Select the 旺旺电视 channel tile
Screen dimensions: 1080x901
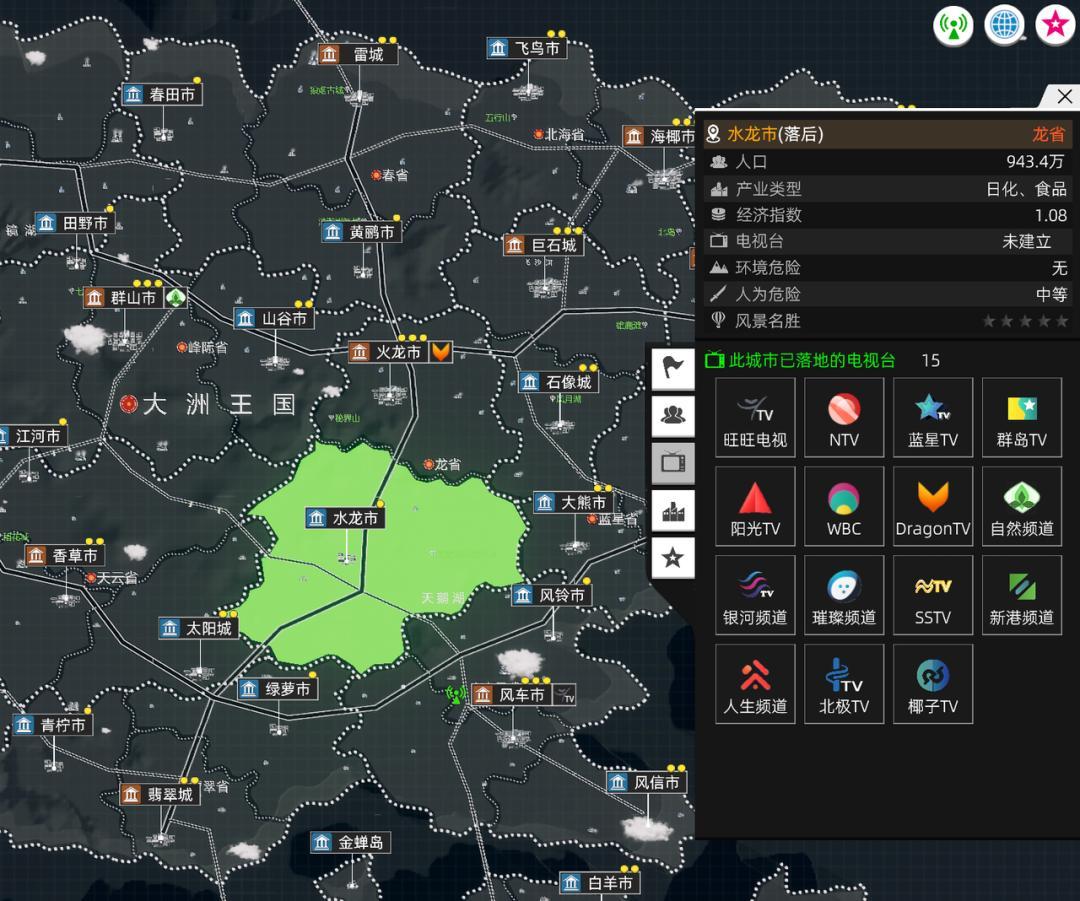(755, 418)
